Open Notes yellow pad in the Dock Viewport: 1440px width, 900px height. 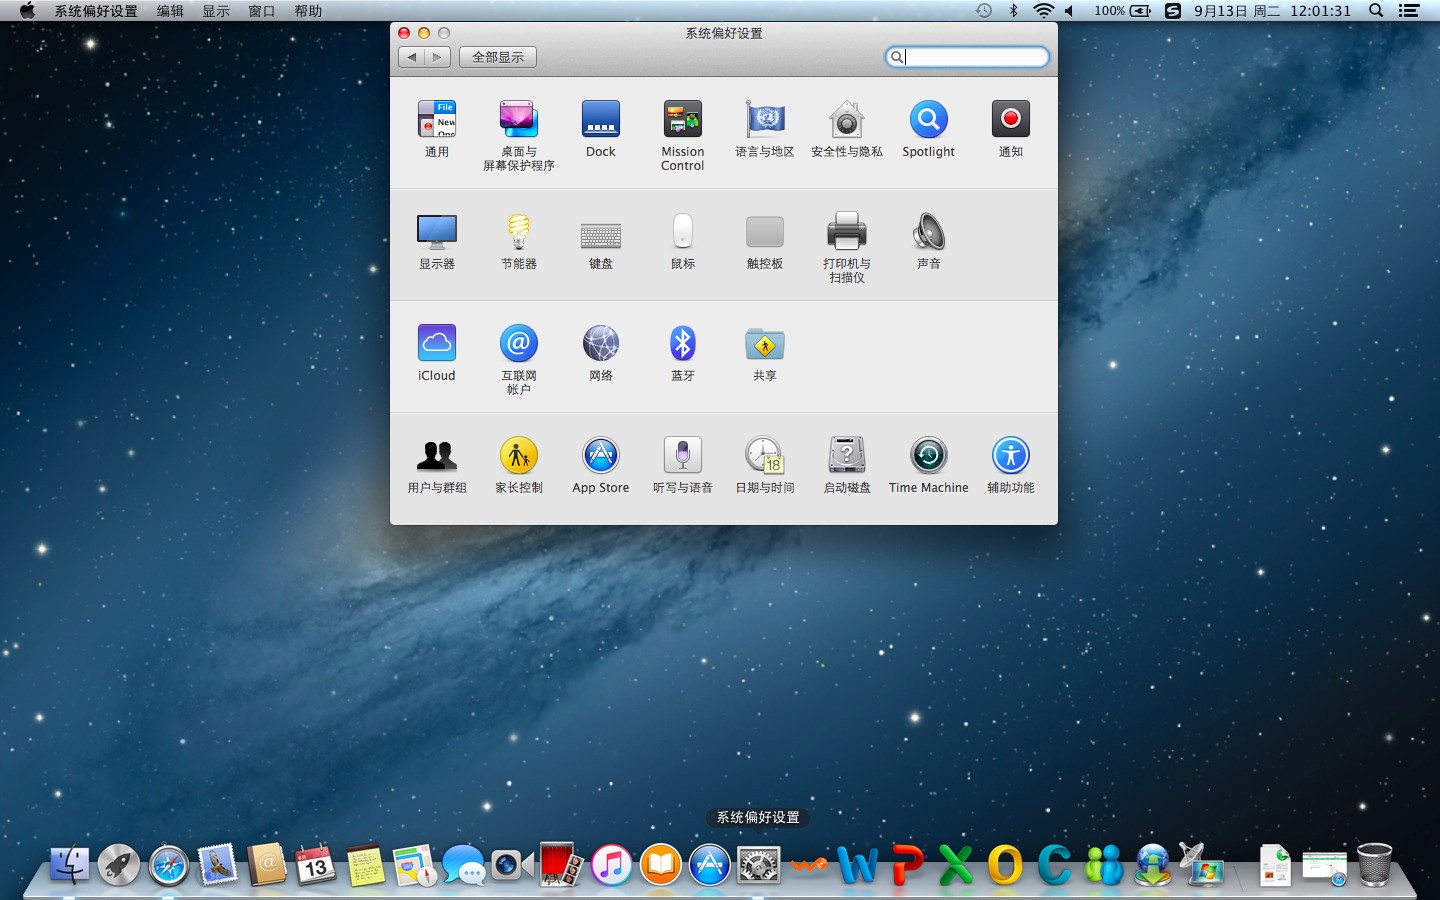click(365, 865)
